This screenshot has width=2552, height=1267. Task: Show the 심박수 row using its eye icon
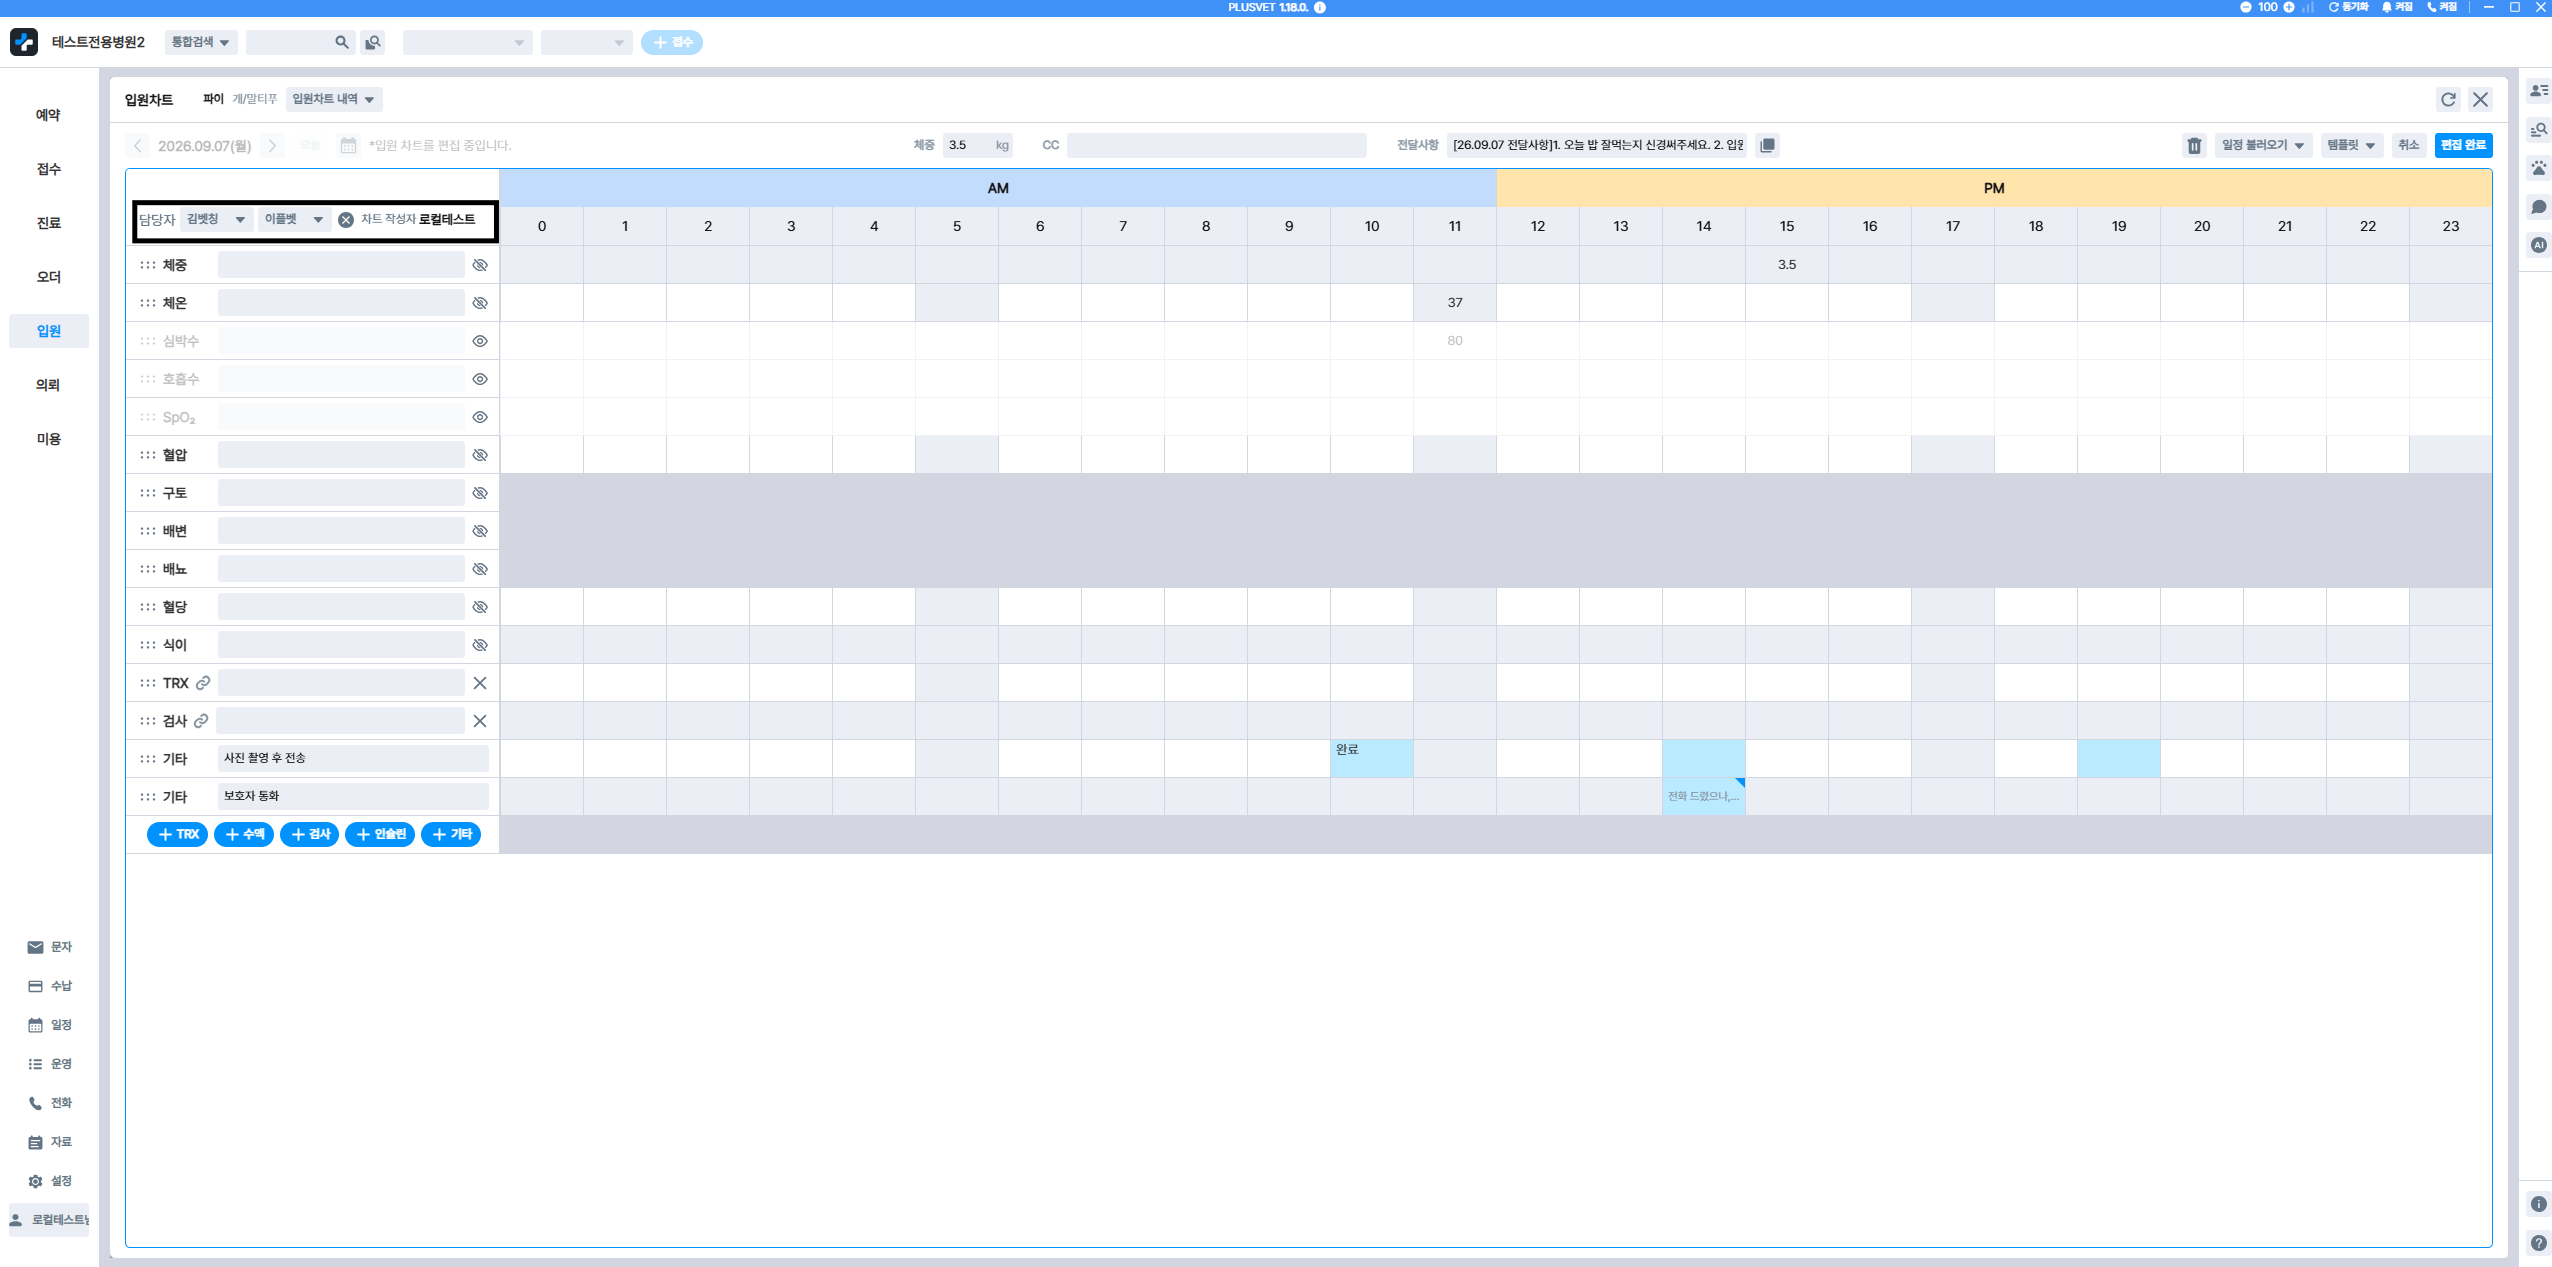(480, 341)
